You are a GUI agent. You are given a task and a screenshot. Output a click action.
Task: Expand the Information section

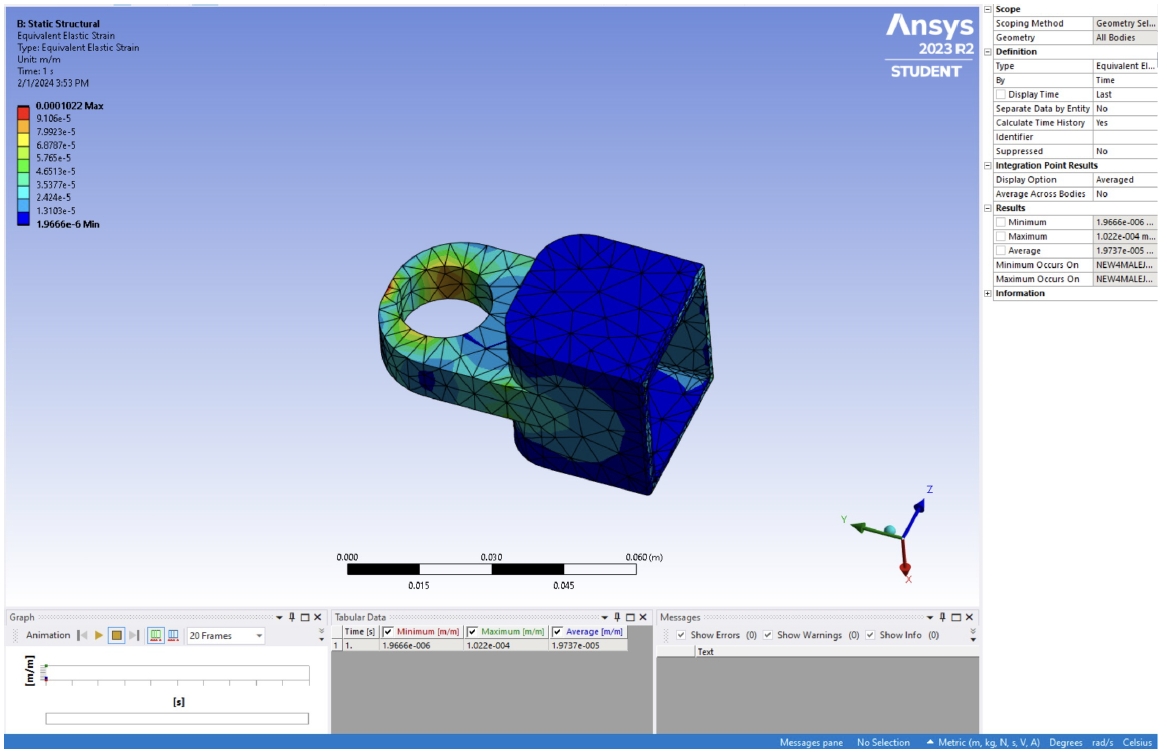(987, 292)
